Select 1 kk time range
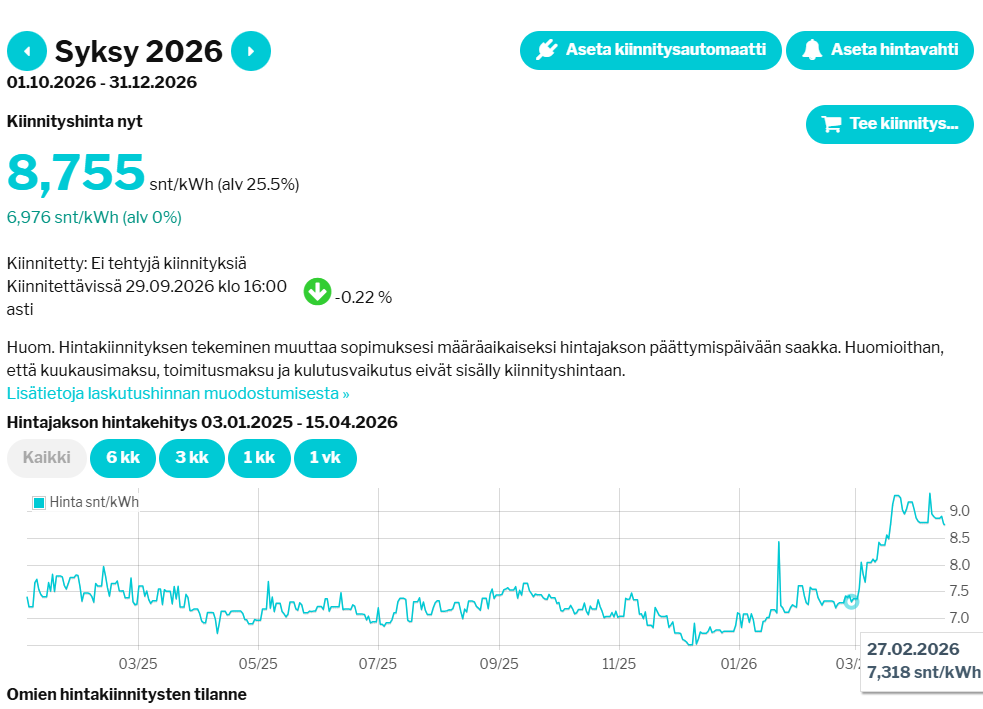The height and width of the screenshot is (709, 983). click(x=257, y=458)
